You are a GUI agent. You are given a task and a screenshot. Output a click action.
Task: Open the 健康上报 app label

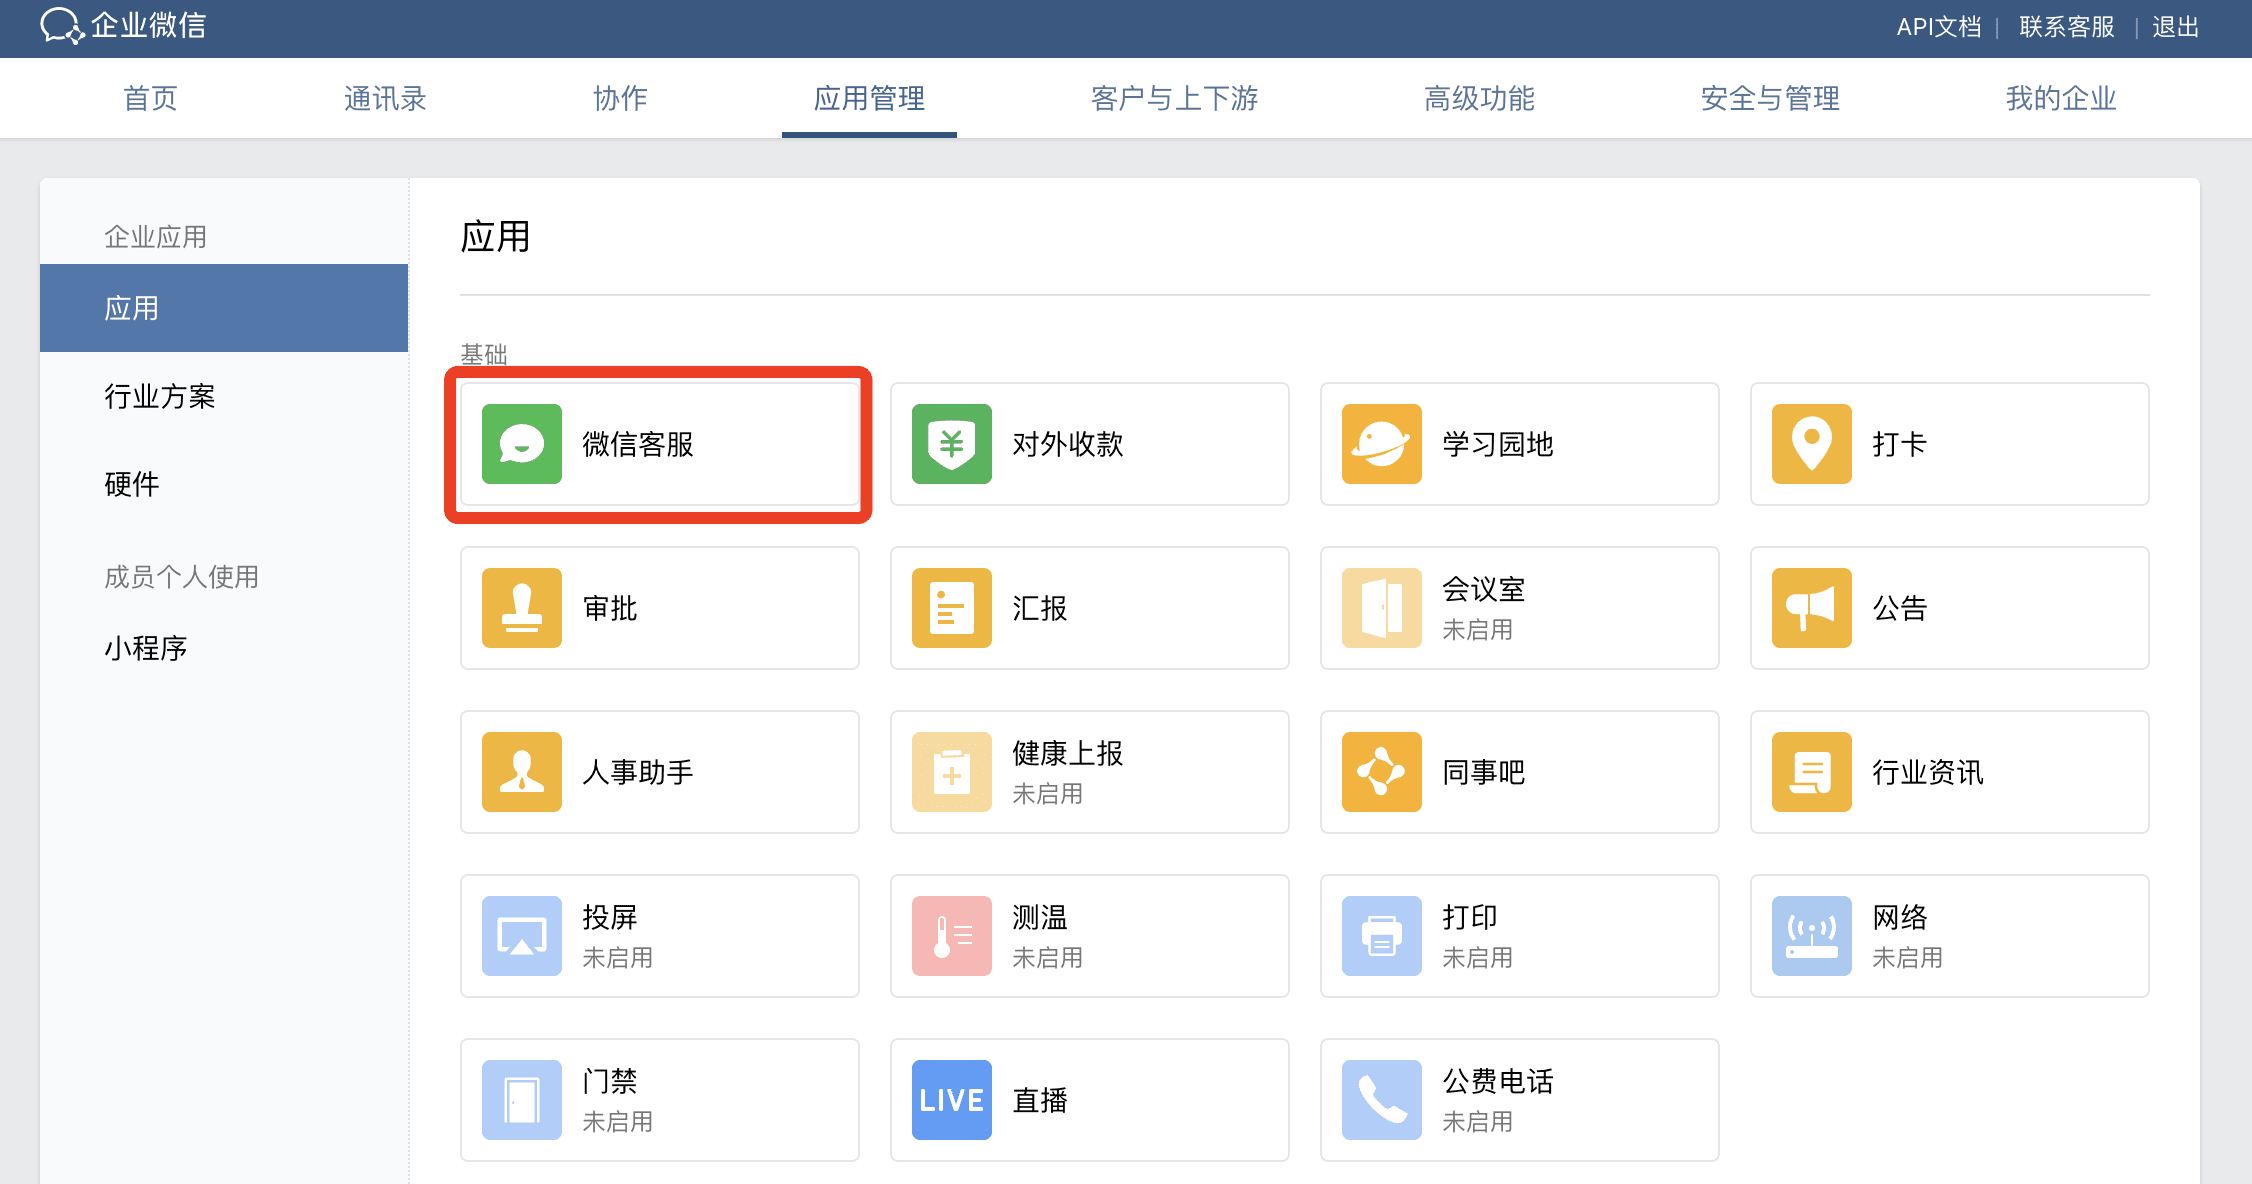pos(1068,754)
